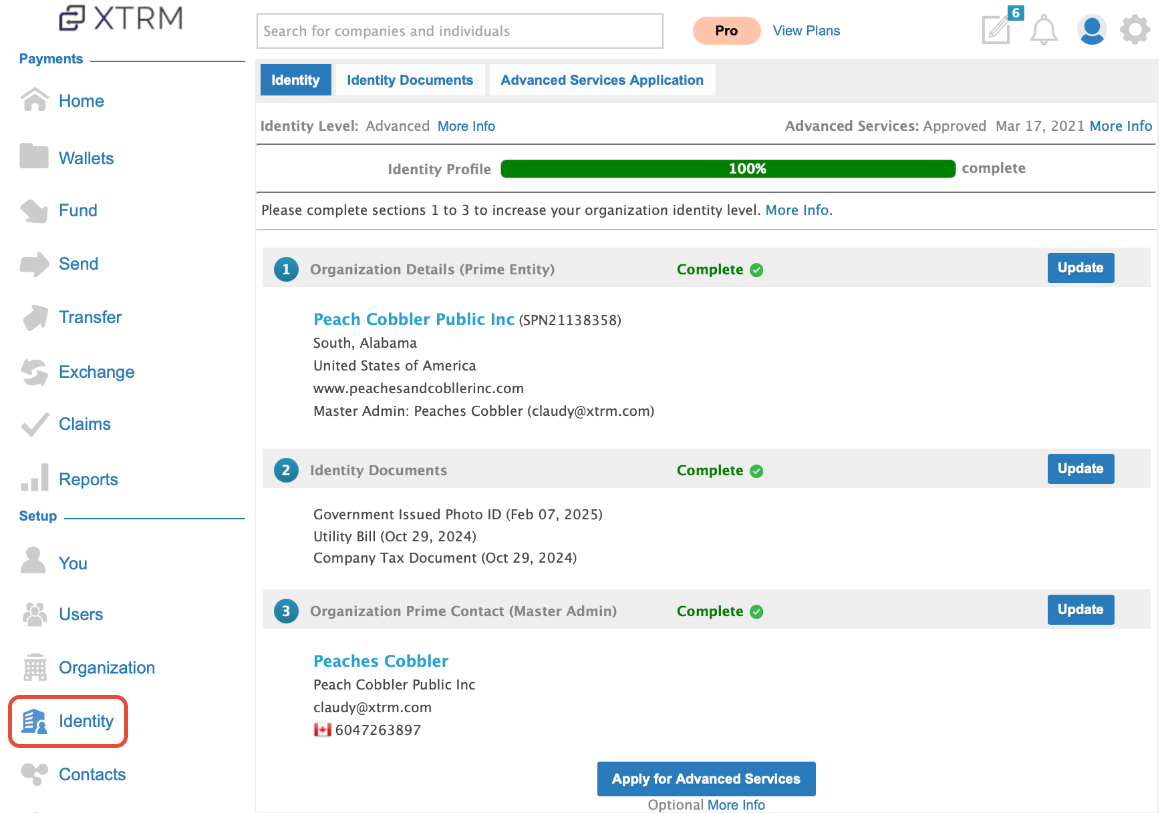
Task: Click the Identity sidebar icon
Action: click(x=34, y=721)
